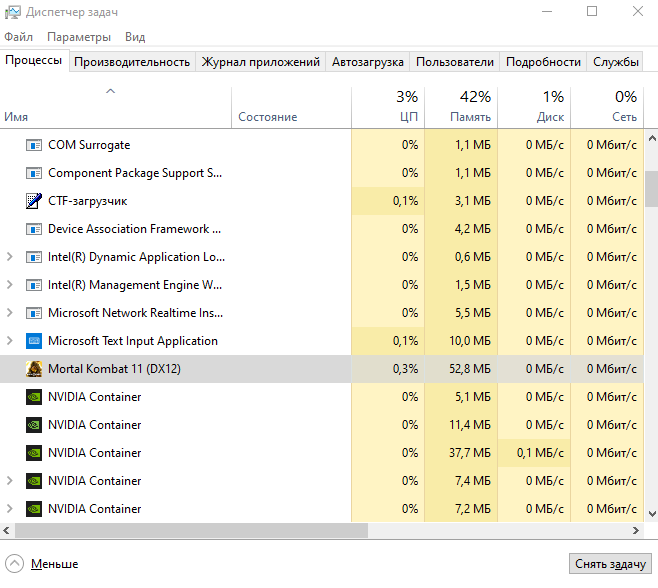The image size is (658, 588).
Task: Click the Microsoft Network Realtime icon
Action: click(x=34, y=313)
